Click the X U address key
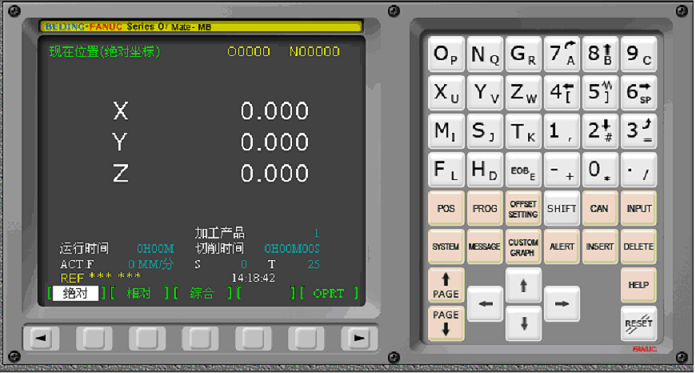The height and width of the screenshot is (373, 695). (446, 93)
